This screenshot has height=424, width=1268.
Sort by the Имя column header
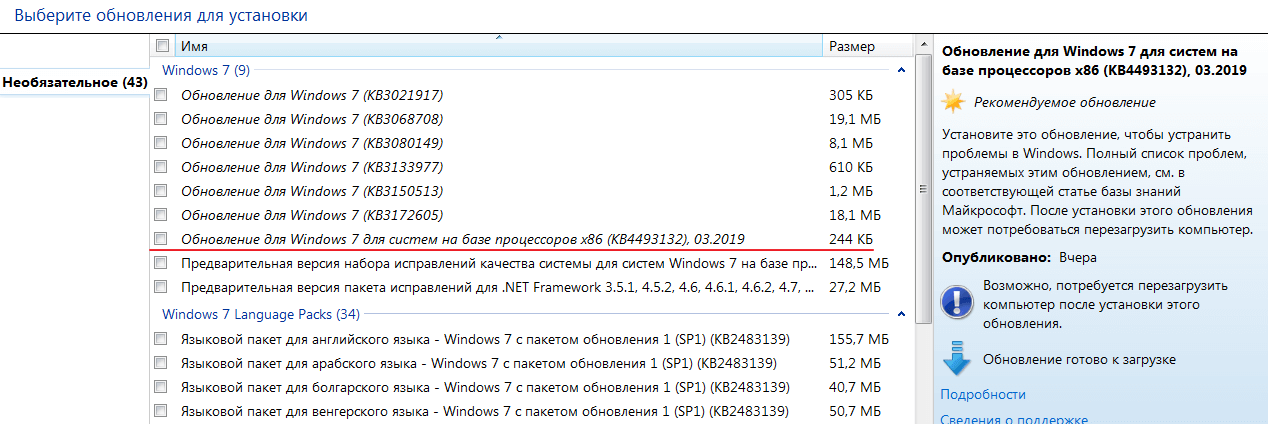click(499, 46)
